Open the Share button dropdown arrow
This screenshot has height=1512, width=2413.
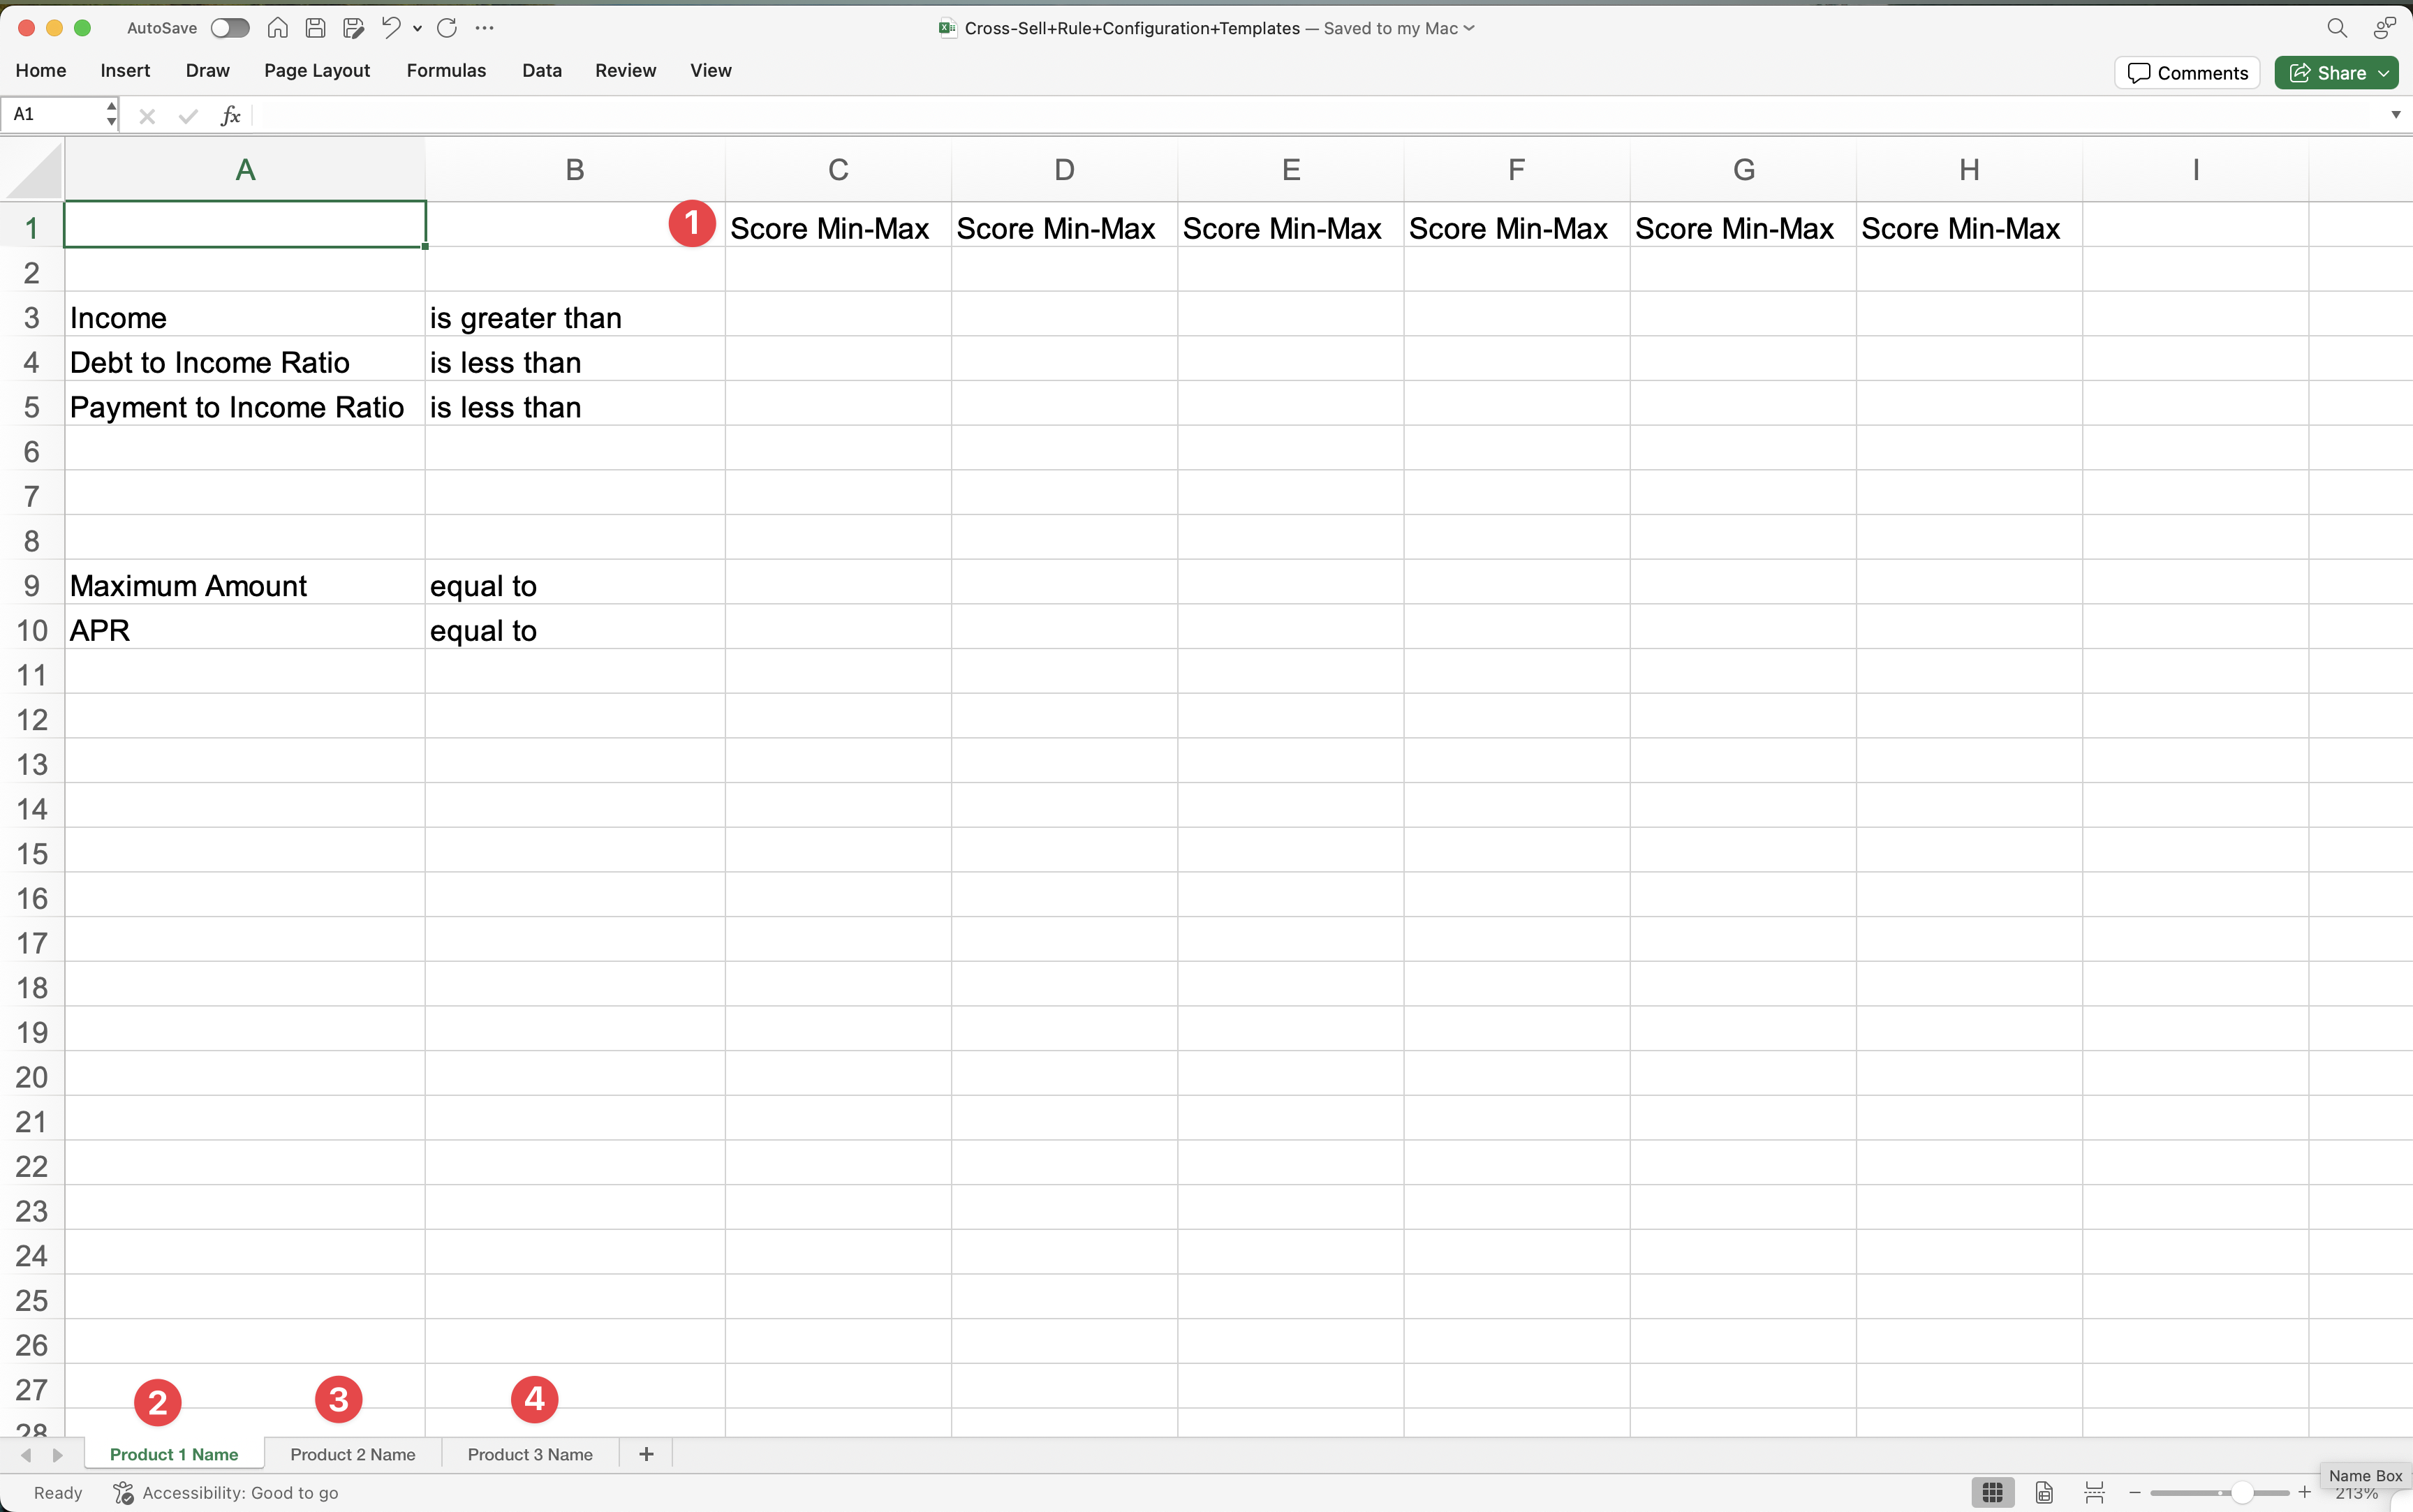[x=2384, y=73]
